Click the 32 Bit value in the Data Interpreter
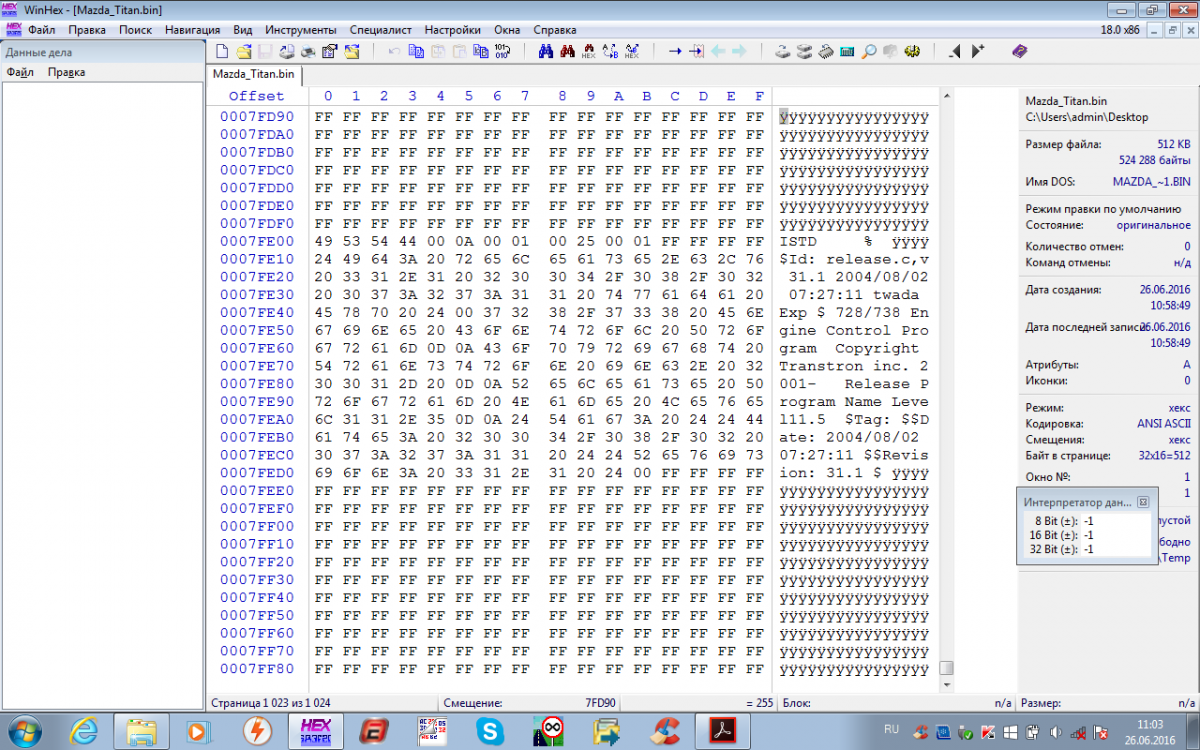 1088,548
